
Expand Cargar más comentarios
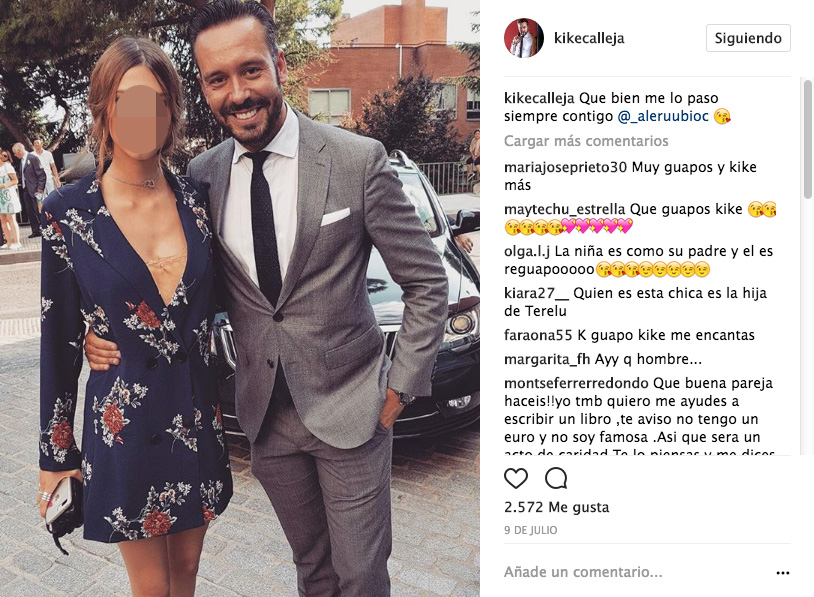[586, 141]
